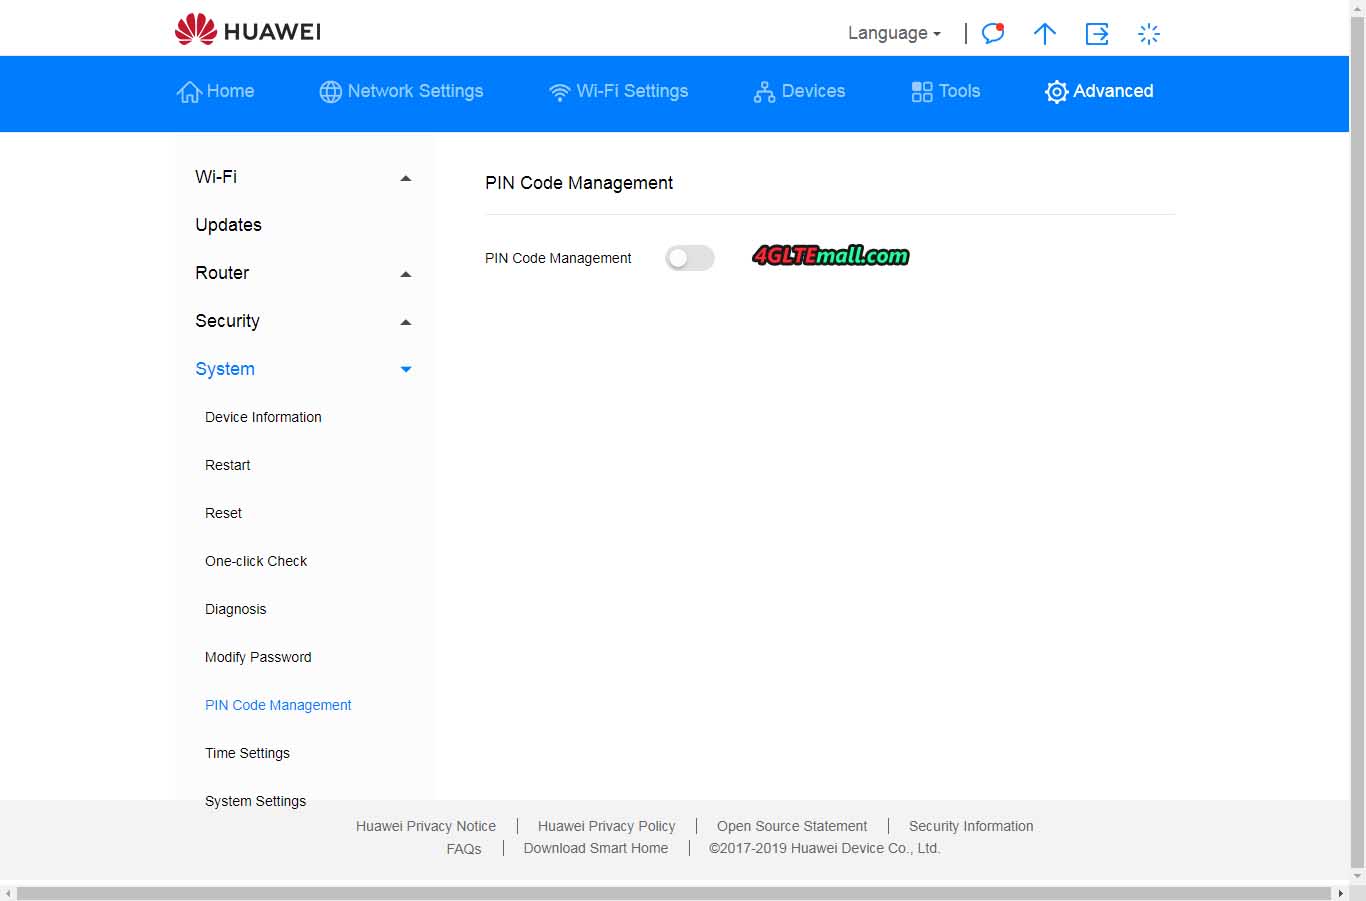This screenshot has height=901, width=1366.
Task: Click the loading spinner icon in header
Action: tap(1149, 34)
